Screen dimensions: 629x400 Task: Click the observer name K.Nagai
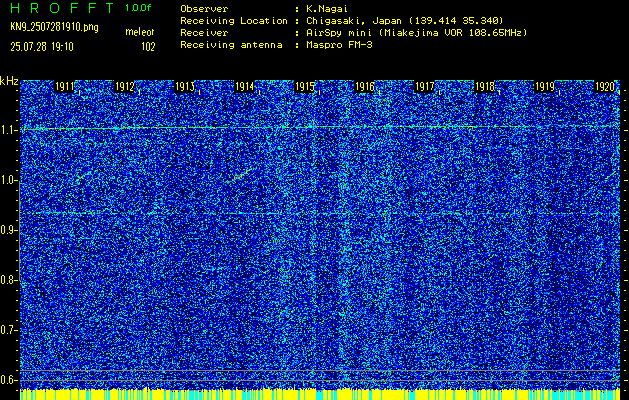pyautogui.click(x=327, y=9)
